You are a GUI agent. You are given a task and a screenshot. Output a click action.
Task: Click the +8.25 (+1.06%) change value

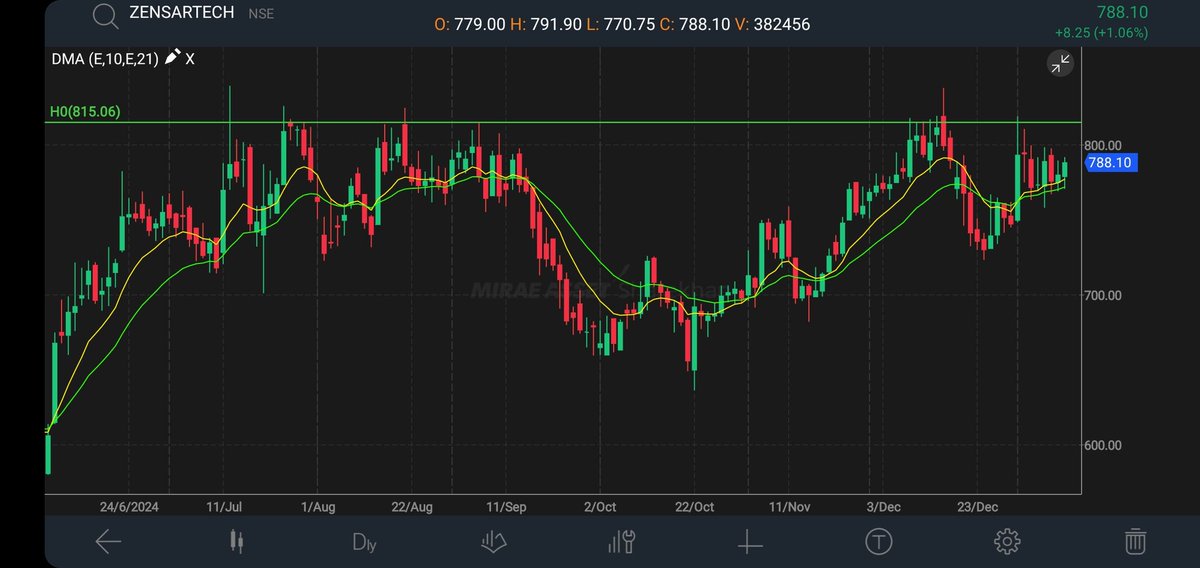[x=1101, y=33]
